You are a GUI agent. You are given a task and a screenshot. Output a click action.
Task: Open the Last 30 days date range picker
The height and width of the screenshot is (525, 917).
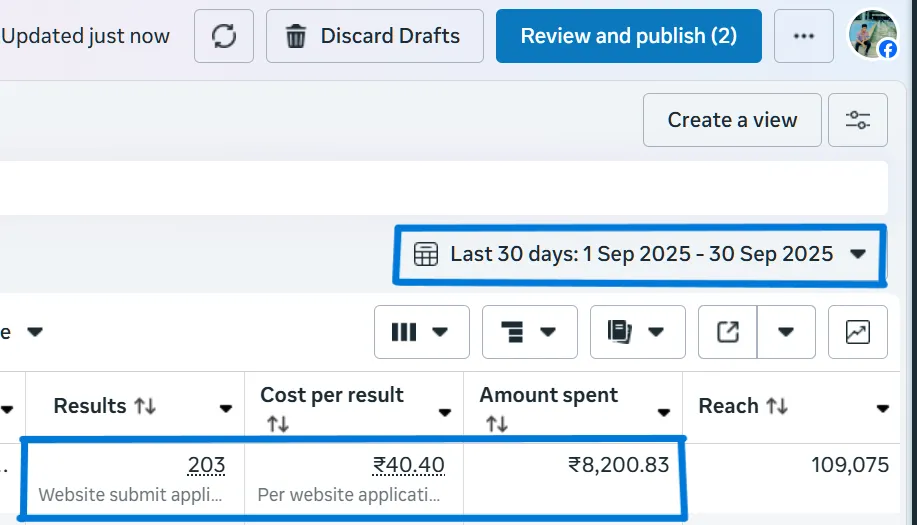(x=640, y=254)
